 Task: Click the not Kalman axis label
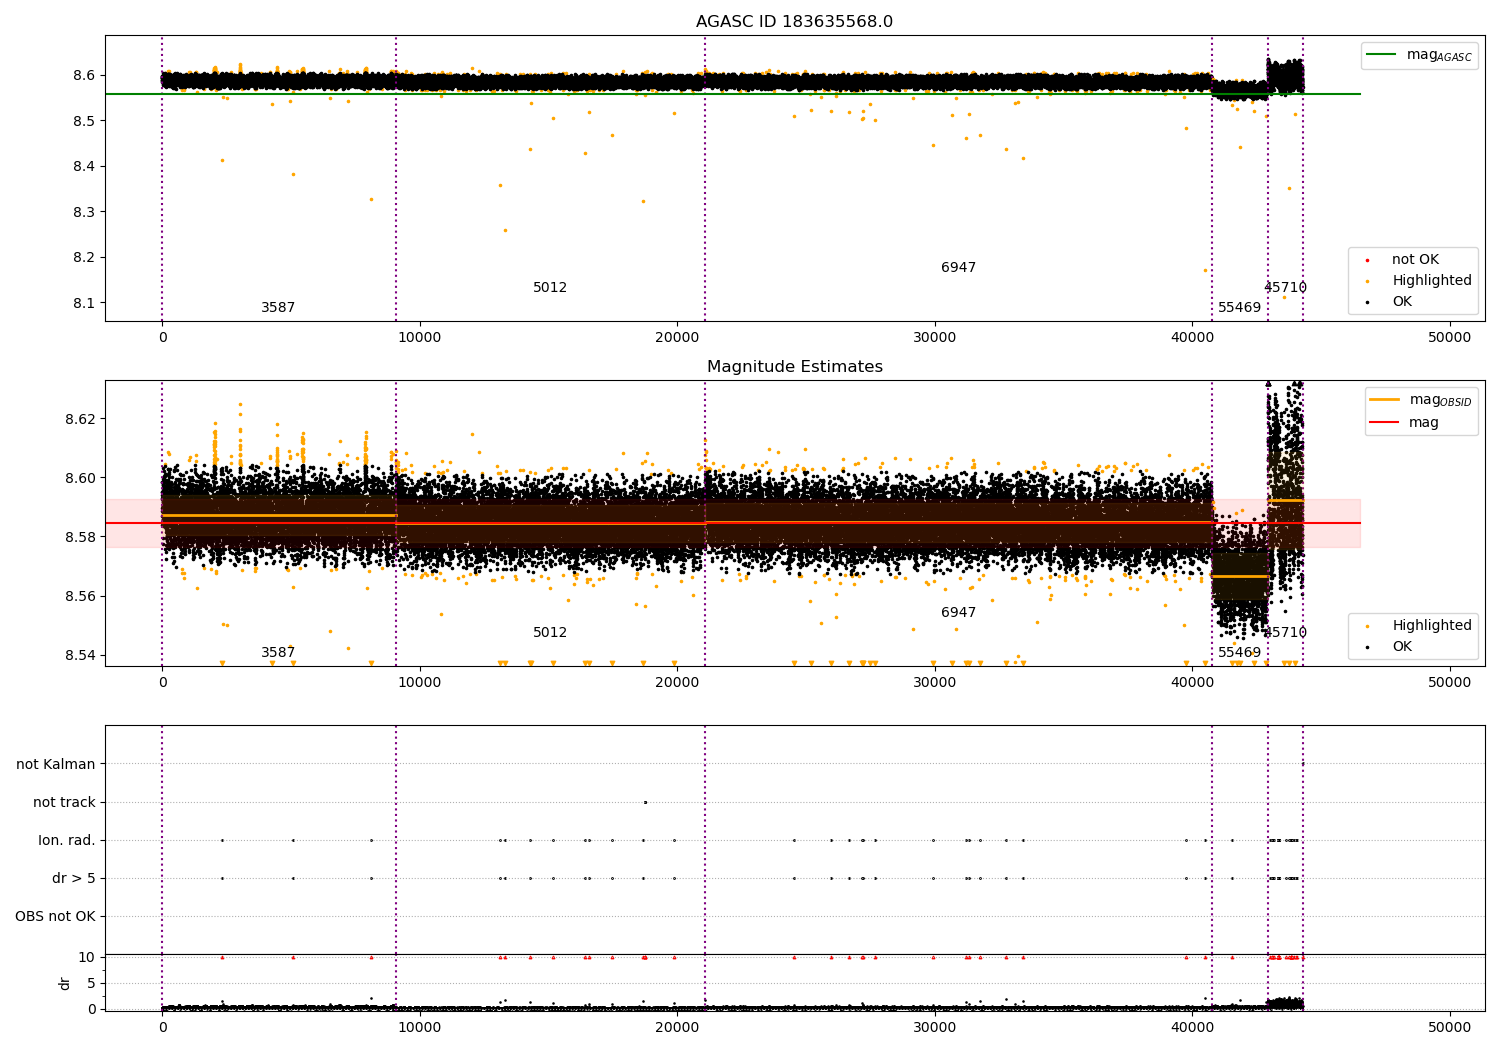pyautogui.click(x=56, y=764)
